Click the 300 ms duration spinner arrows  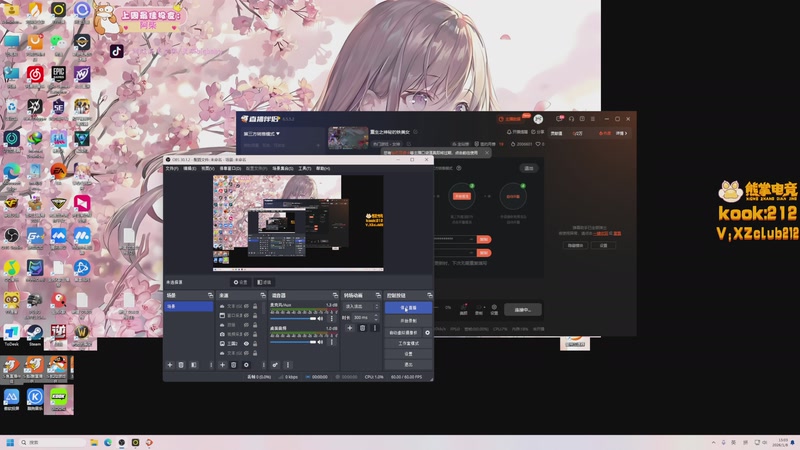(x=377, y=317)
